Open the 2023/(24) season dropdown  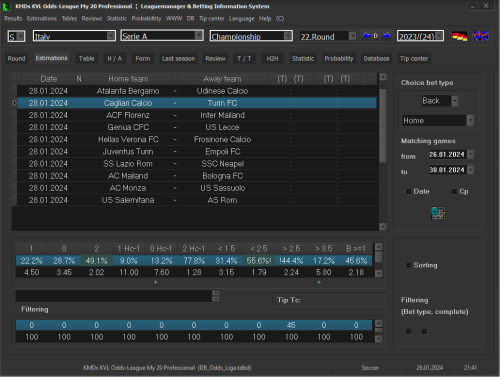coord(440,36)
